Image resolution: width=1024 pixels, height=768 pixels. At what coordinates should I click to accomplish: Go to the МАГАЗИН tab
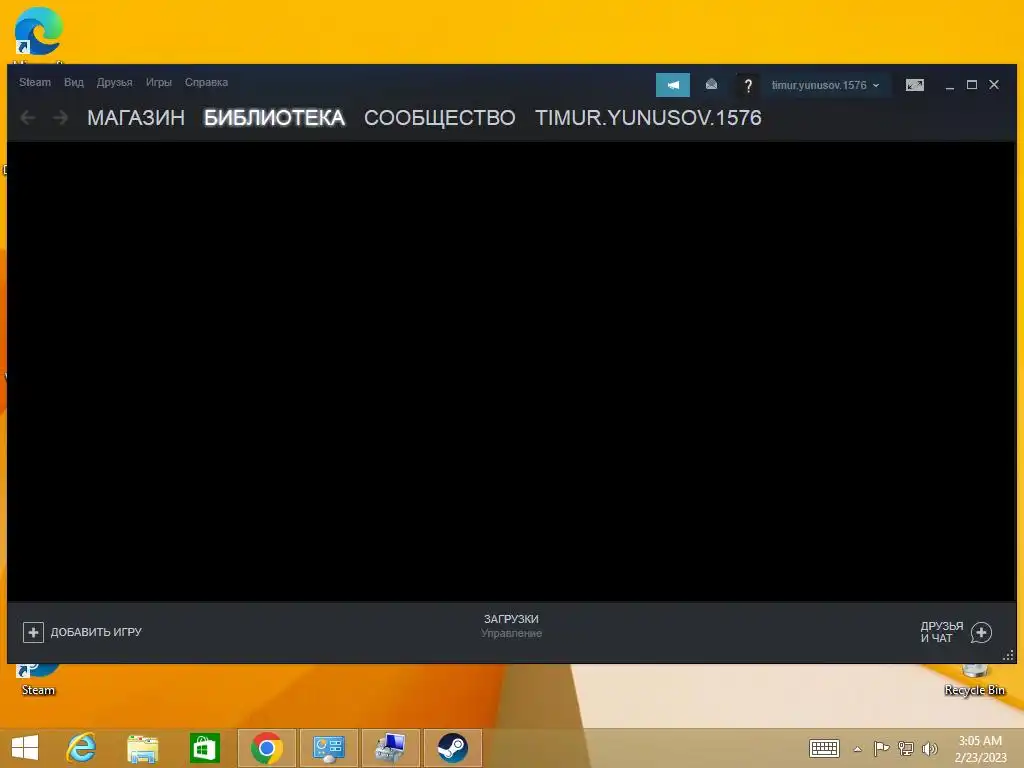136,118
